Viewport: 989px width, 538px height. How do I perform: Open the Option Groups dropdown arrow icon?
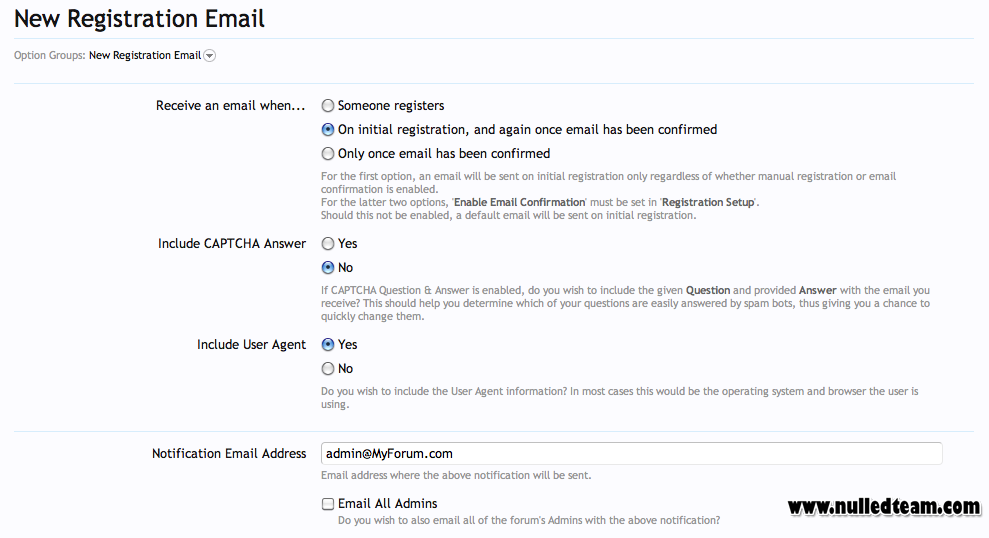(x=209, y=56)
